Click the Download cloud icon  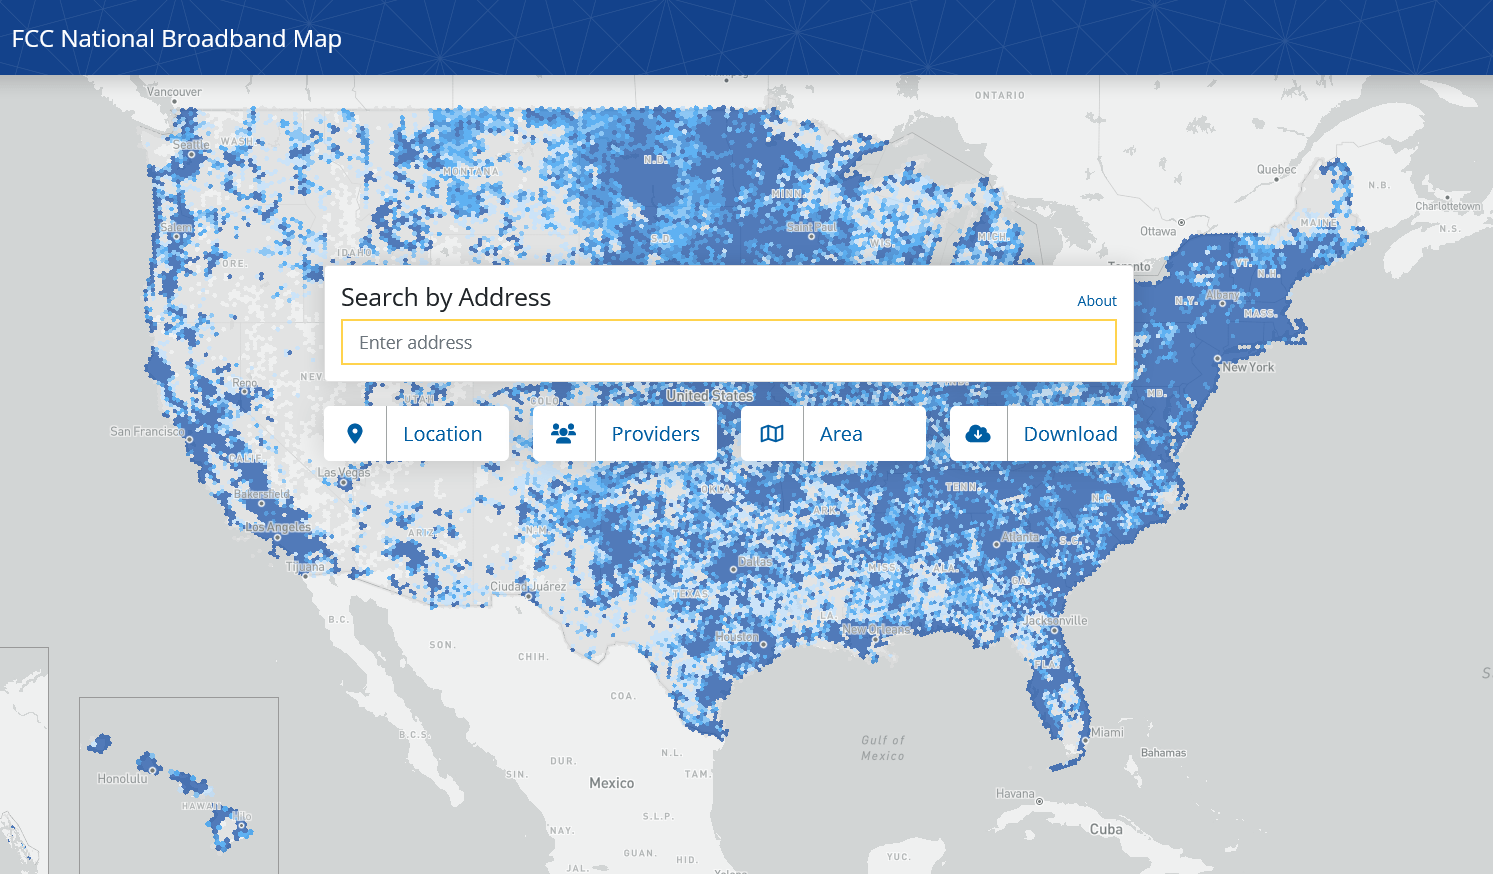click(x=978, y=434)
